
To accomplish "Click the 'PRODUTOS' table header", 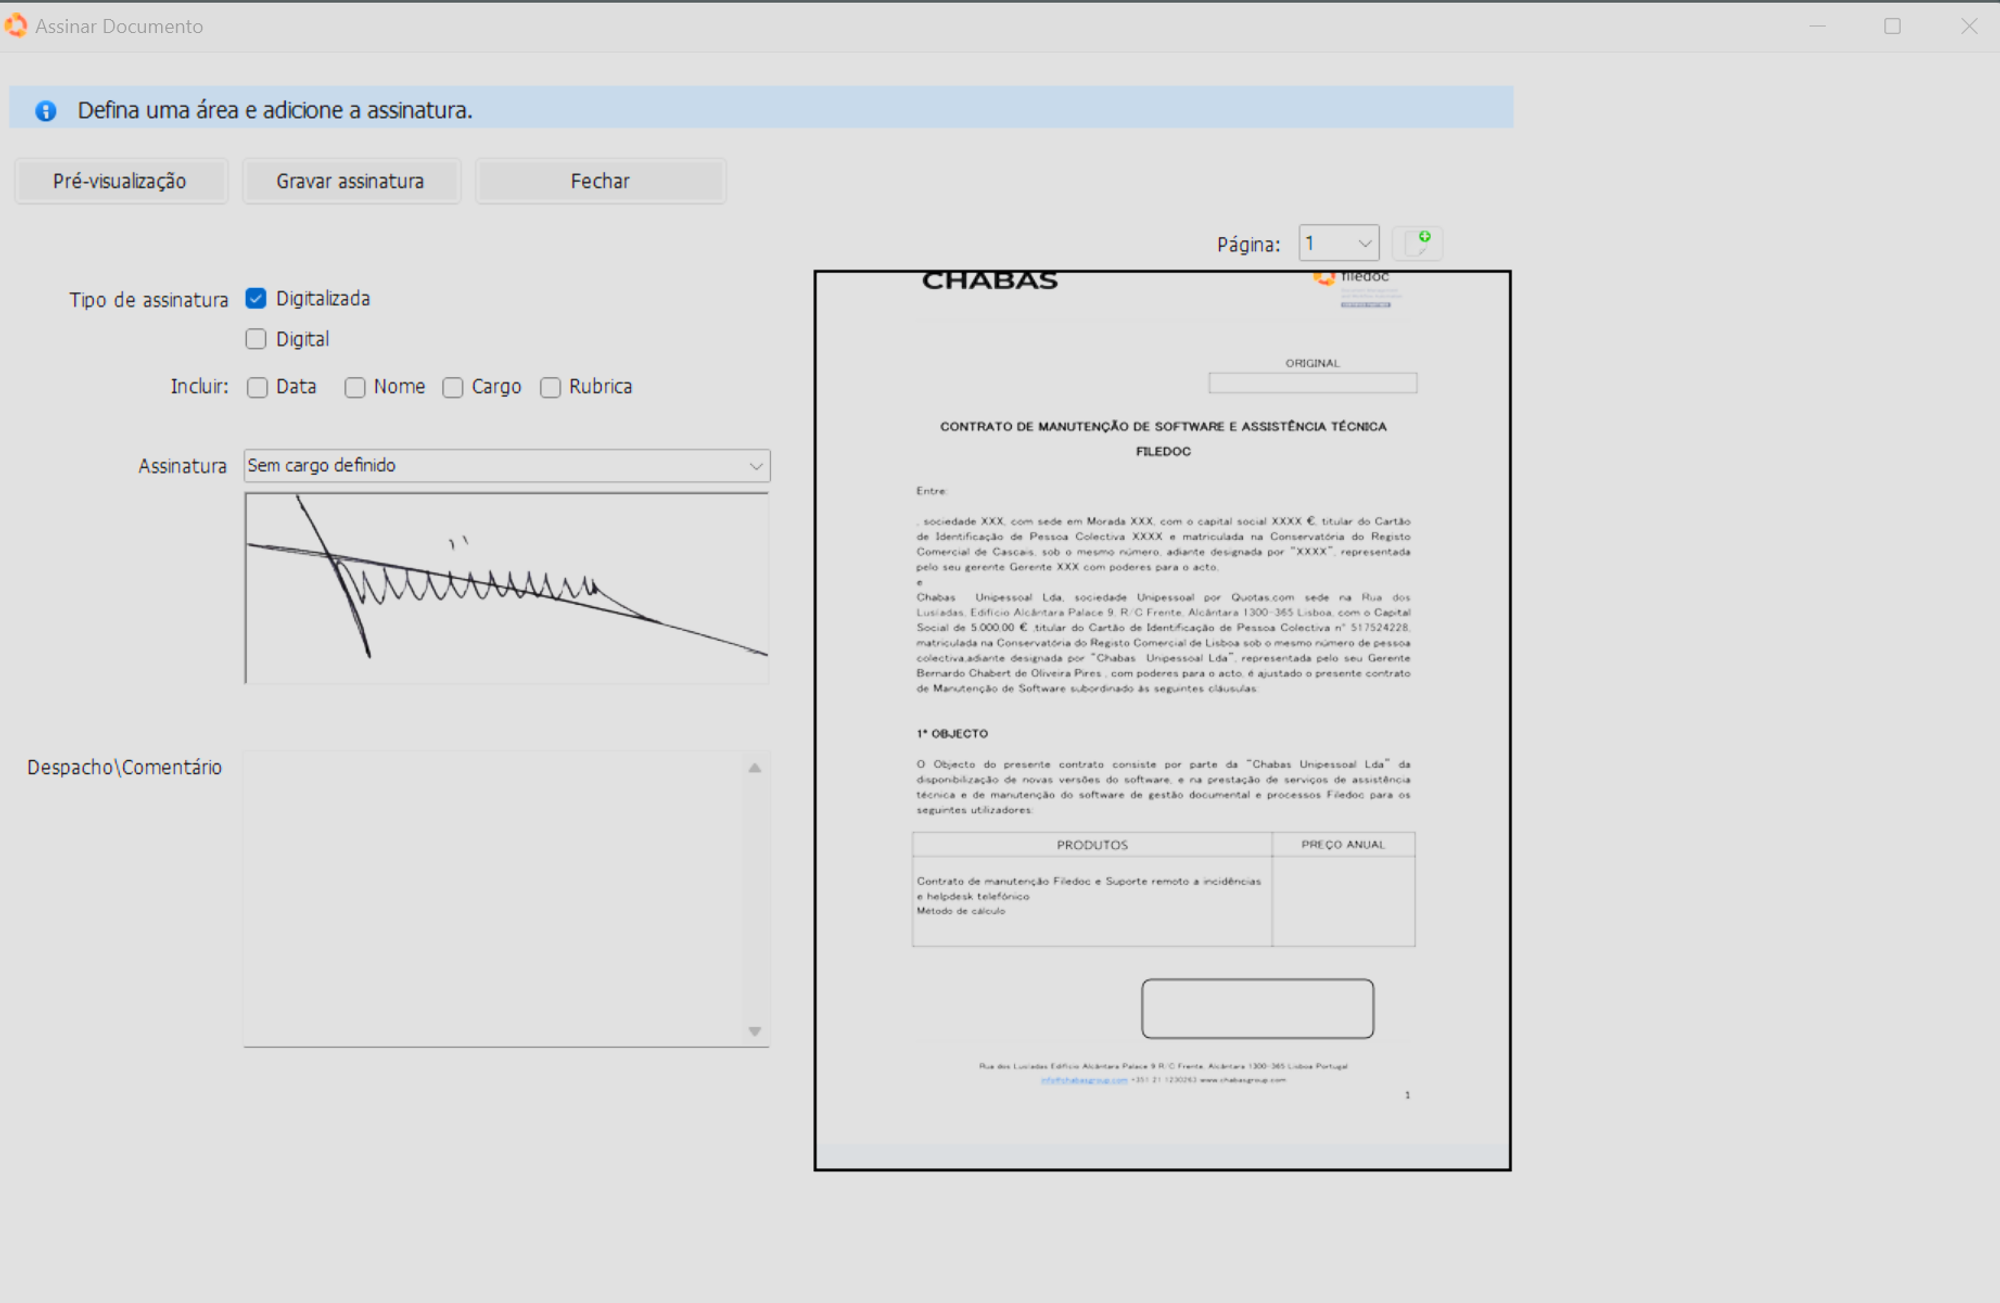I will click(1092, 845).
